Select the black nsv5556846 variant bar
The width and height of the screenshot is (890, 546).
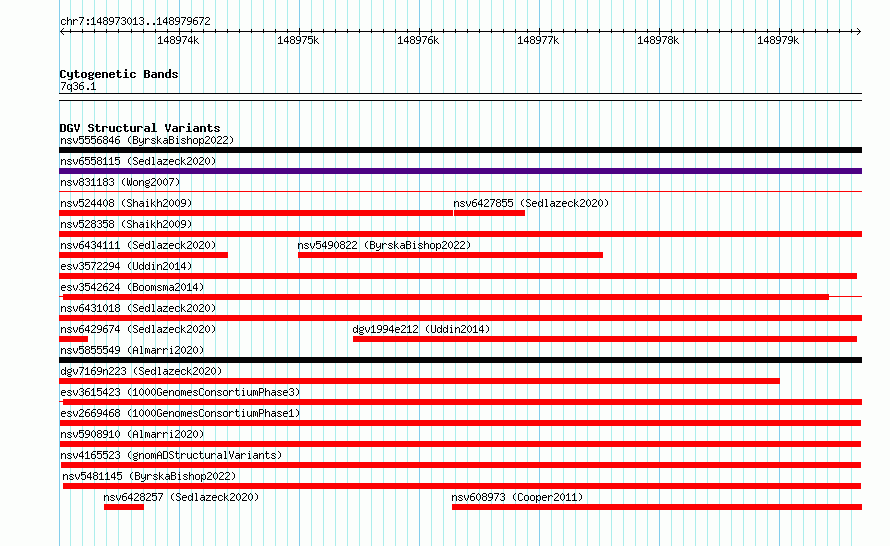[460, 150]
